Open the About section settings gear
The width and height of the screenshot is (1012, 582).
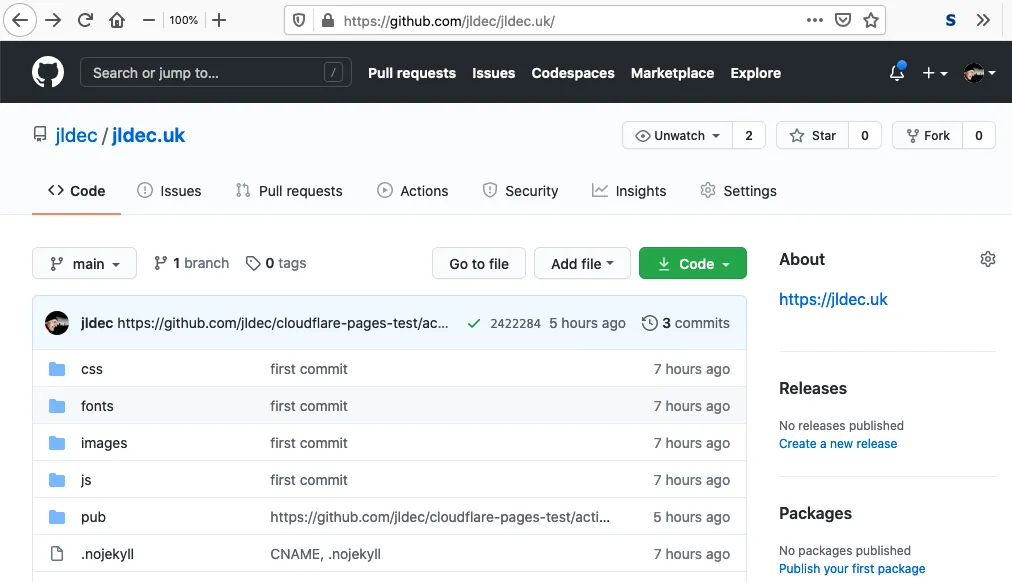coord(988,258)
